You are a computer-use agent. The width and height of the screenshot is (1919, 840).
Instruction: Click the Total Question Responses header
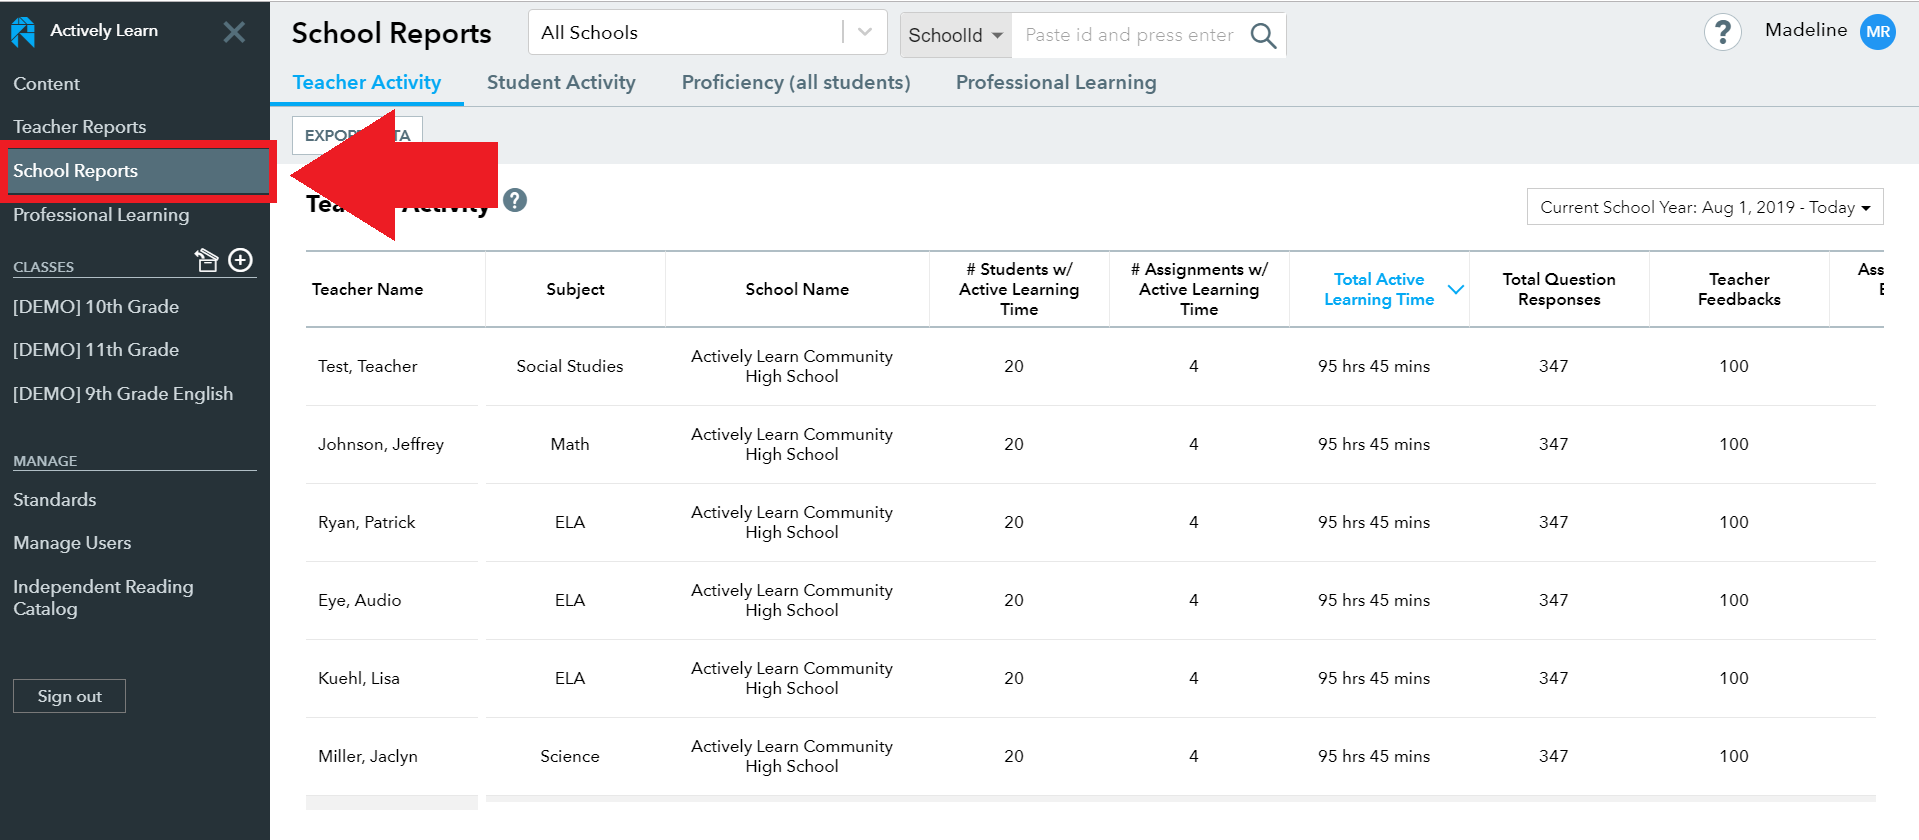click(x=1559, y=289)
